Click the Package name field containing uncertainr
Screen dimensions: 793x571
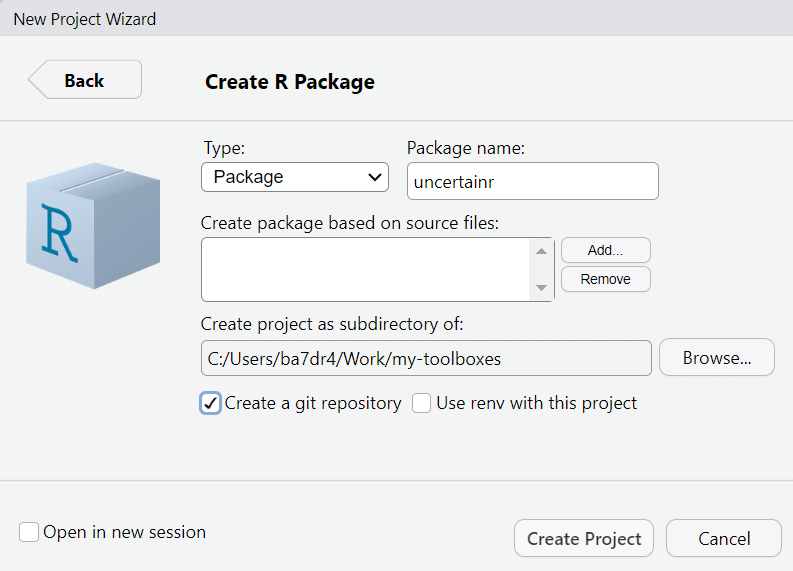coord(533,181)
